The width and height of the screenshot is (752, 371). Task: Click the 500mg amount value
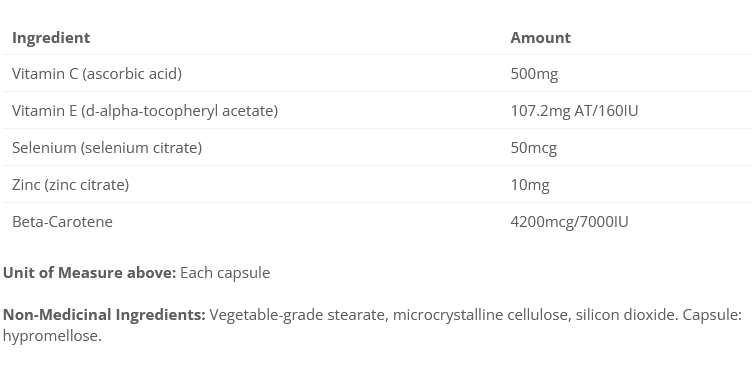pos(534,74)
